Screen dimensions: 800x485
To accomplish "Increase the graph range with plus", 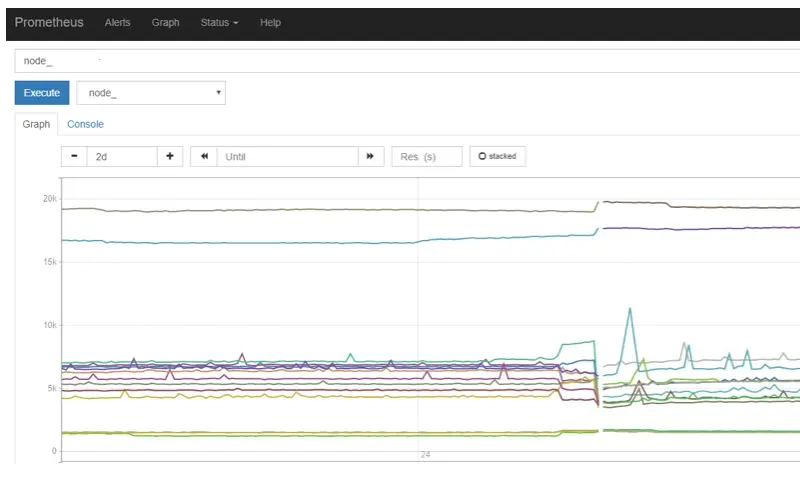I will 170,157.
